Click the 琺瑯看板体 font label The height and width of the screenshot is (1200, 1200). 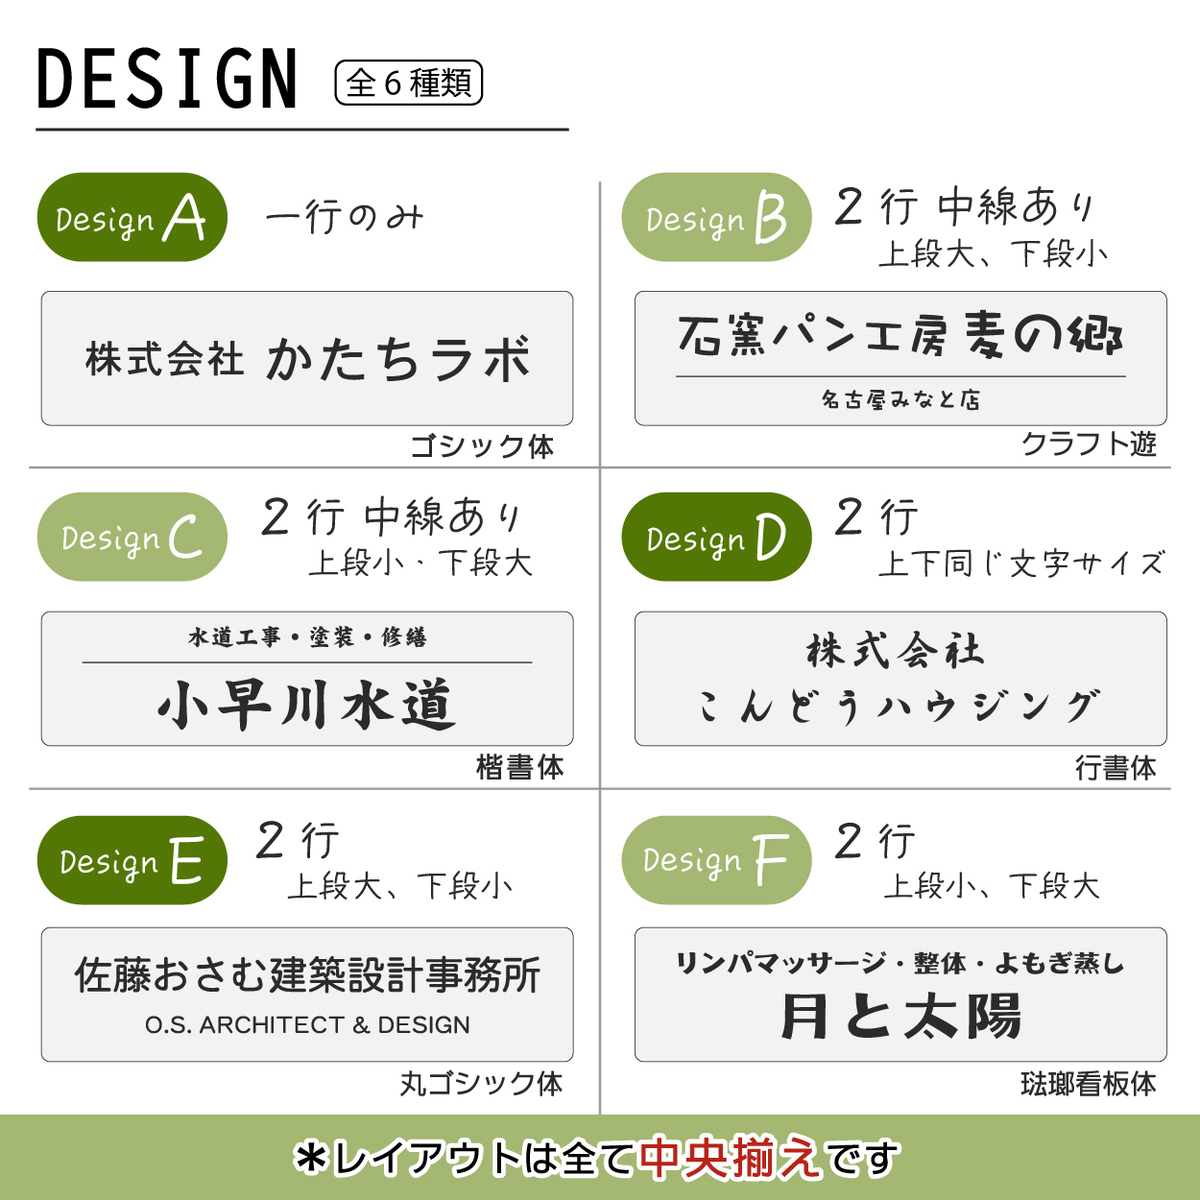[1088, 1083]
